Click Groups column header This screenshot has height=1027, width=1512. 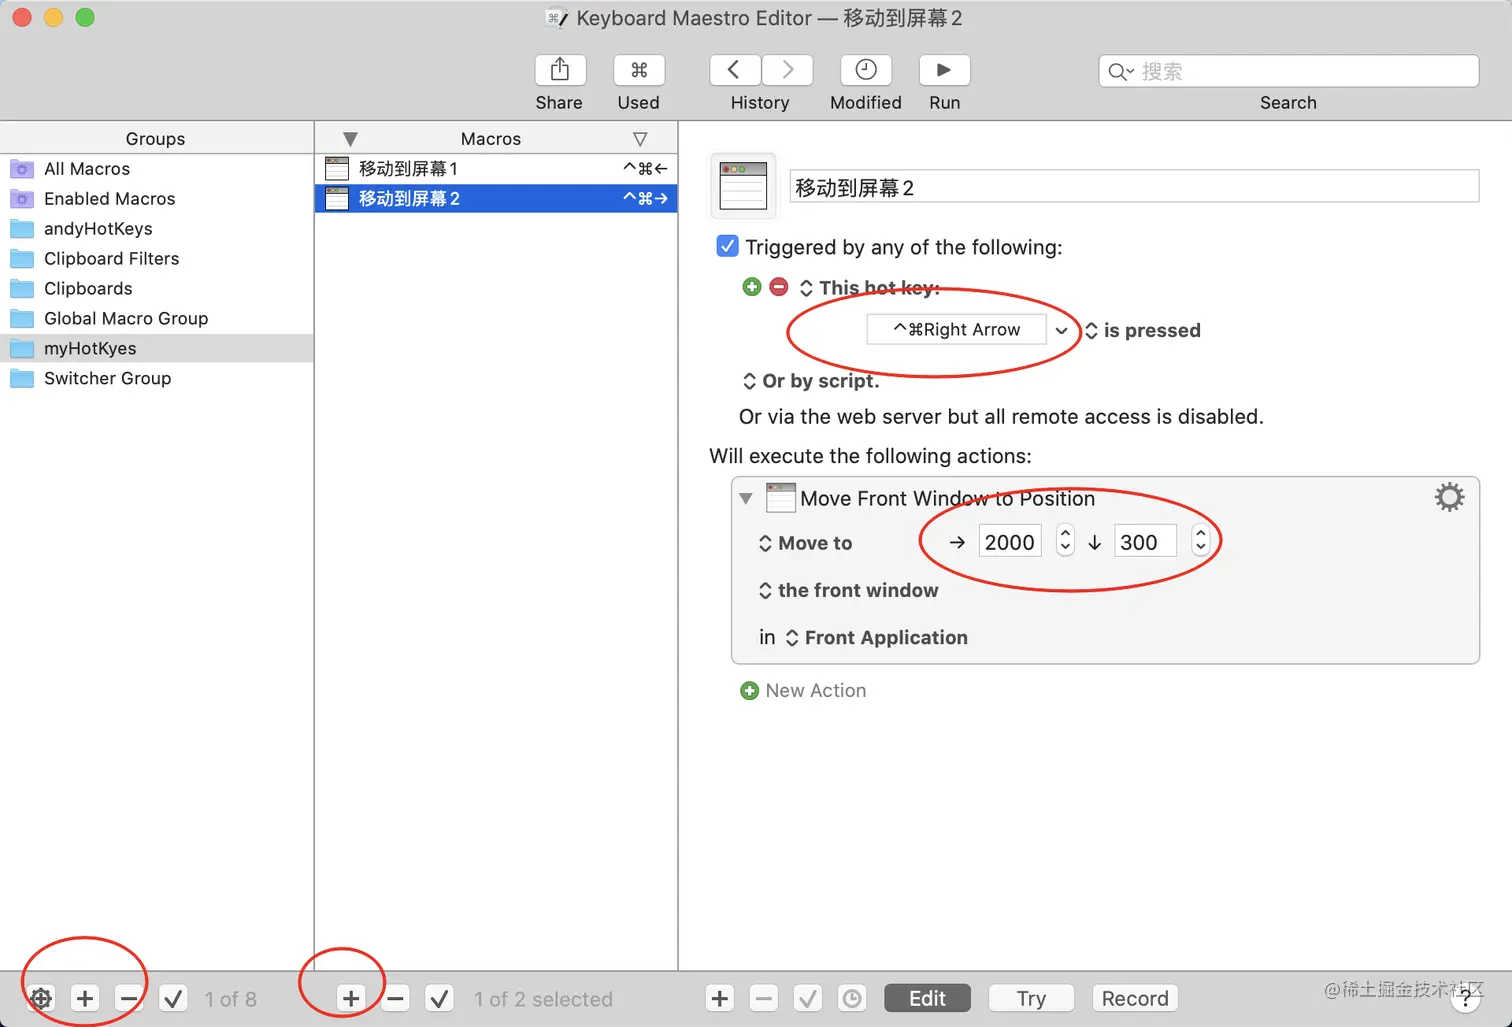(x=156, y=139)
